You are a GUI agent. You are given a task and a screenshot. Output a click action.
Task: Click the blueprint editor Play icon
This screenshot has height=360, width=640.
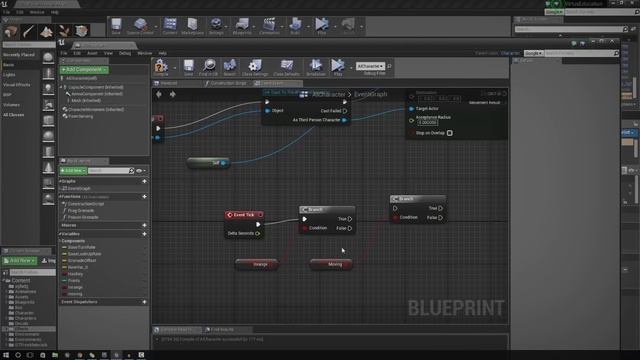(x=337, y=66)
